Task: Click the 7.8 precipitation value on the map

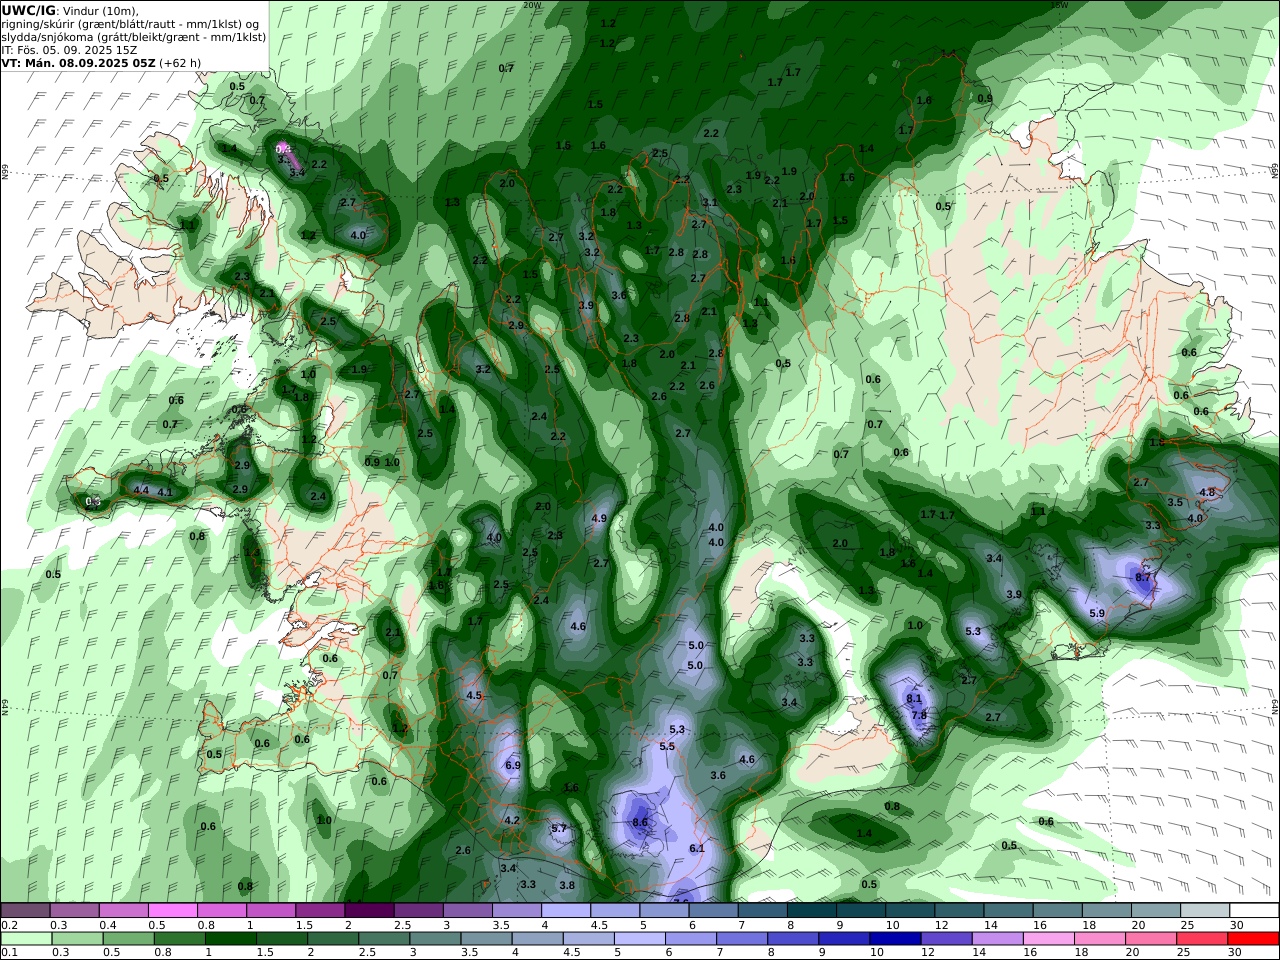Action: tap(920, 715)
